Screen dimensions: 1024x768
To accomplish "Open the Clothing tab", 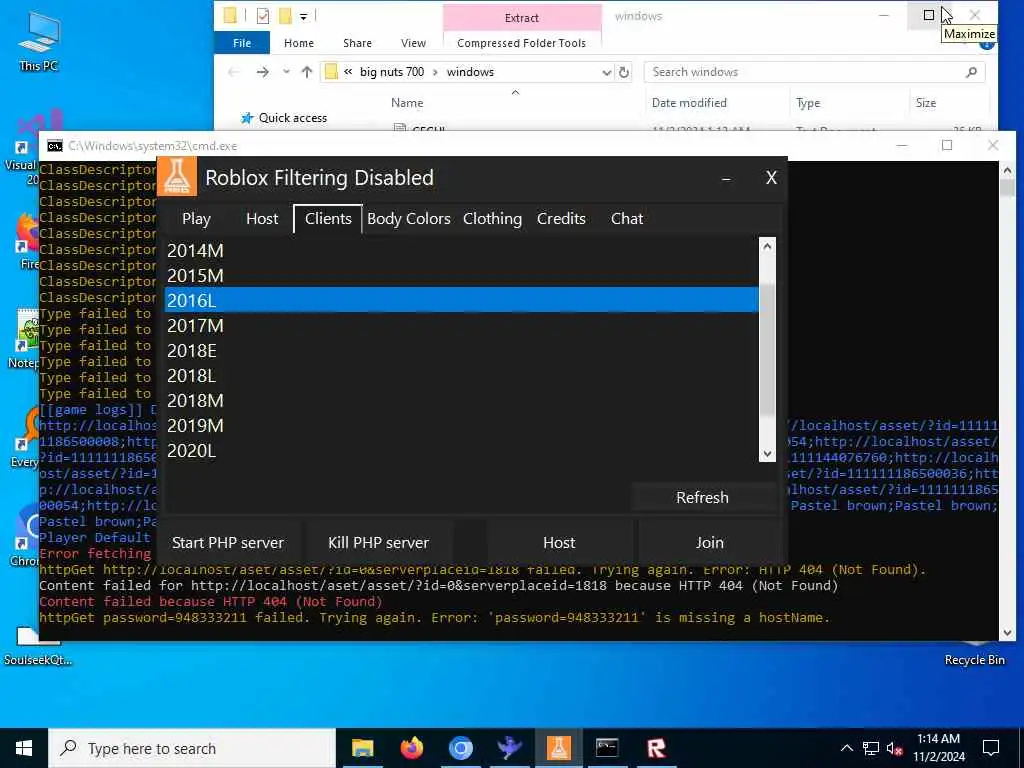I will coord(492,219).
